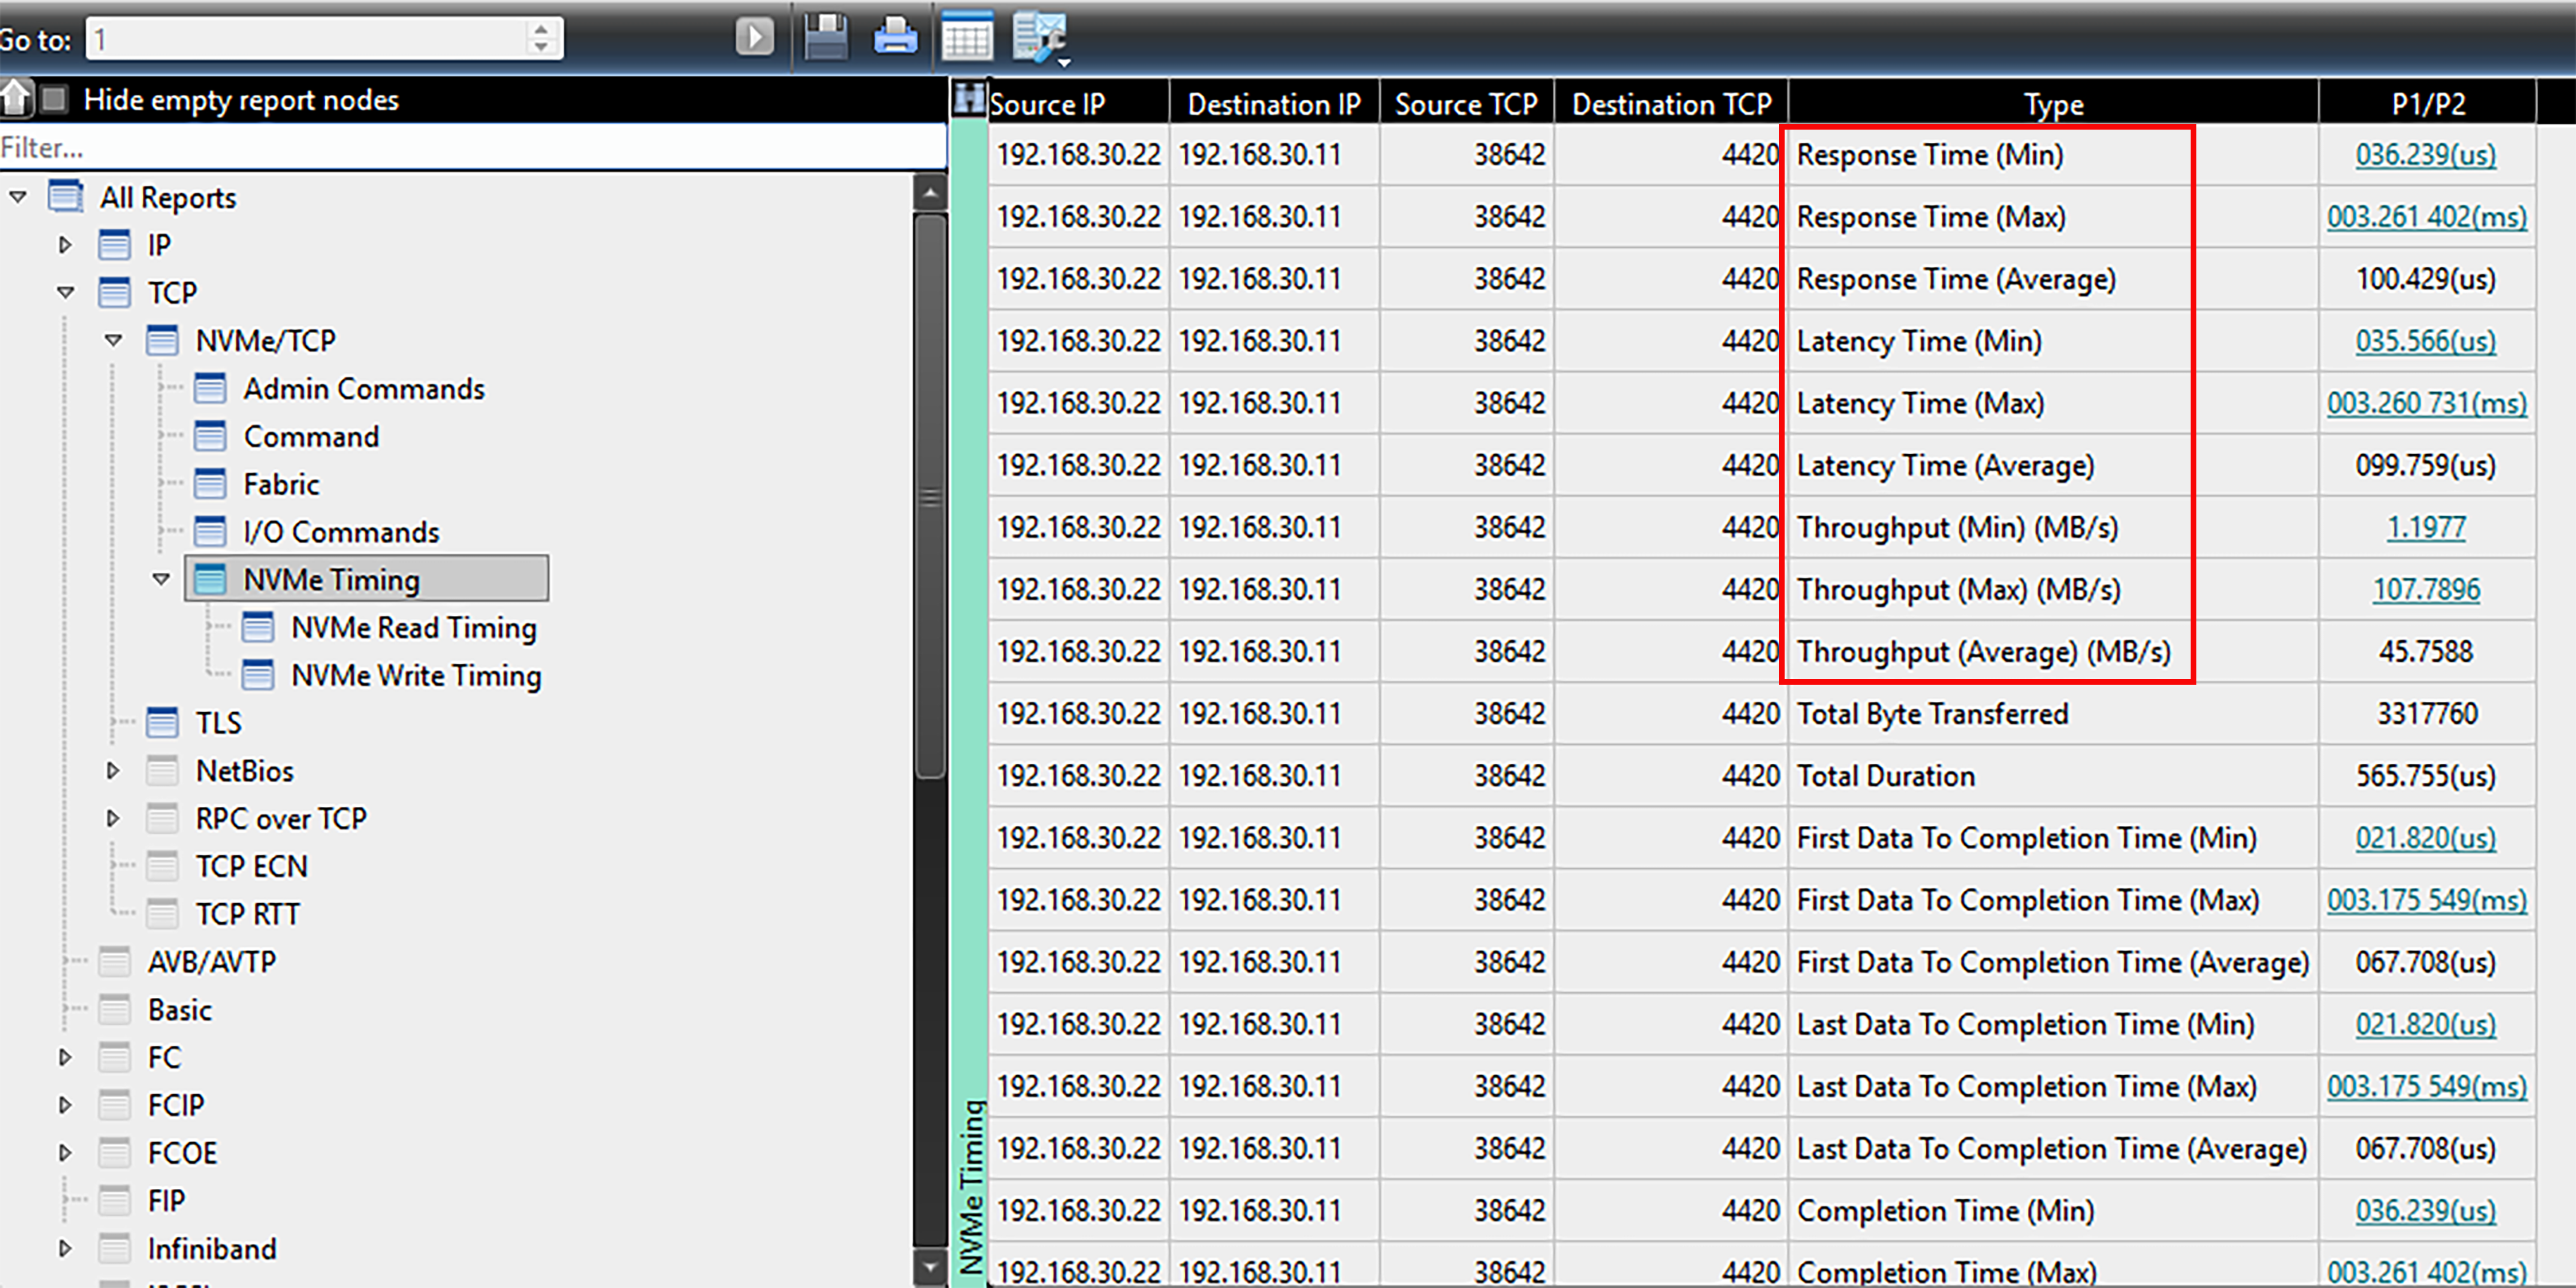This screenshot has width=2576, height=1288.
Task: Collapse the TCP tree node
Action: click(x=65, y=293)
